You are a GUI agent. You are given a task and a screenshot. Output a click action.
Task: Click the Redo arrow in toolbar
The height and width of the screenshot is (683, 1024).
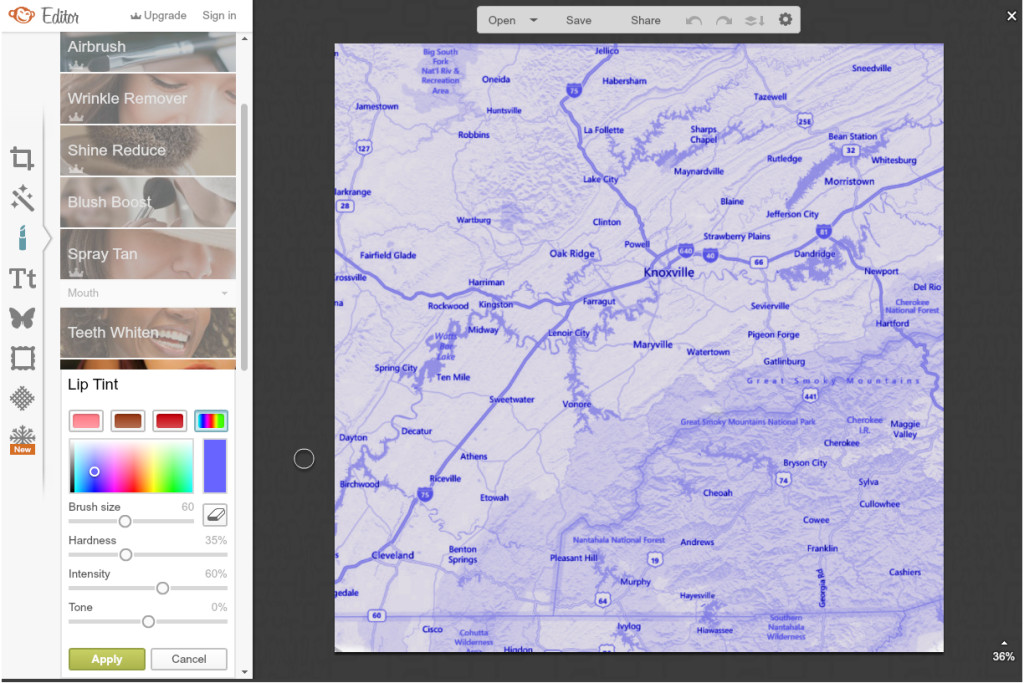[x=724, y=20]
